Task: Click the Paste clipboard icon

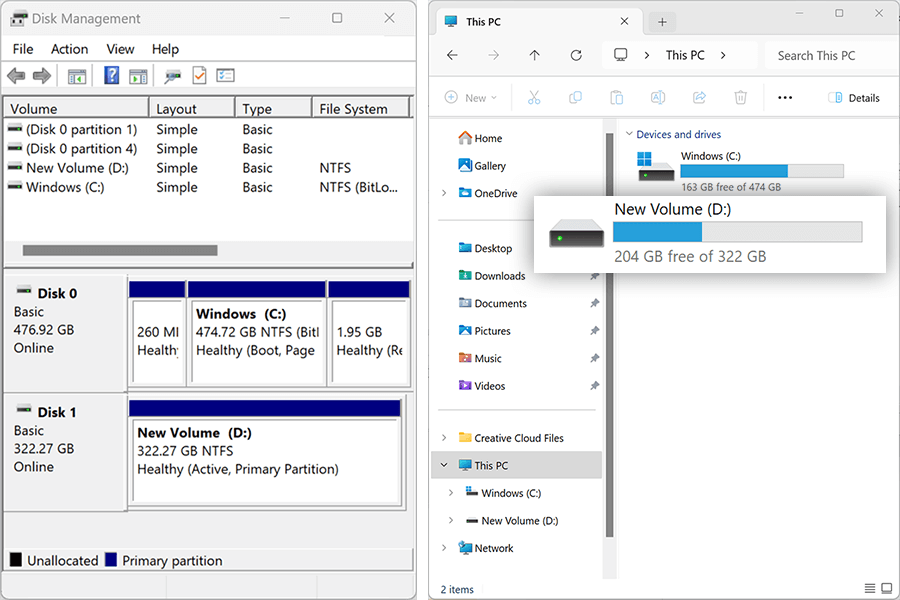Action: pos(616,98)
